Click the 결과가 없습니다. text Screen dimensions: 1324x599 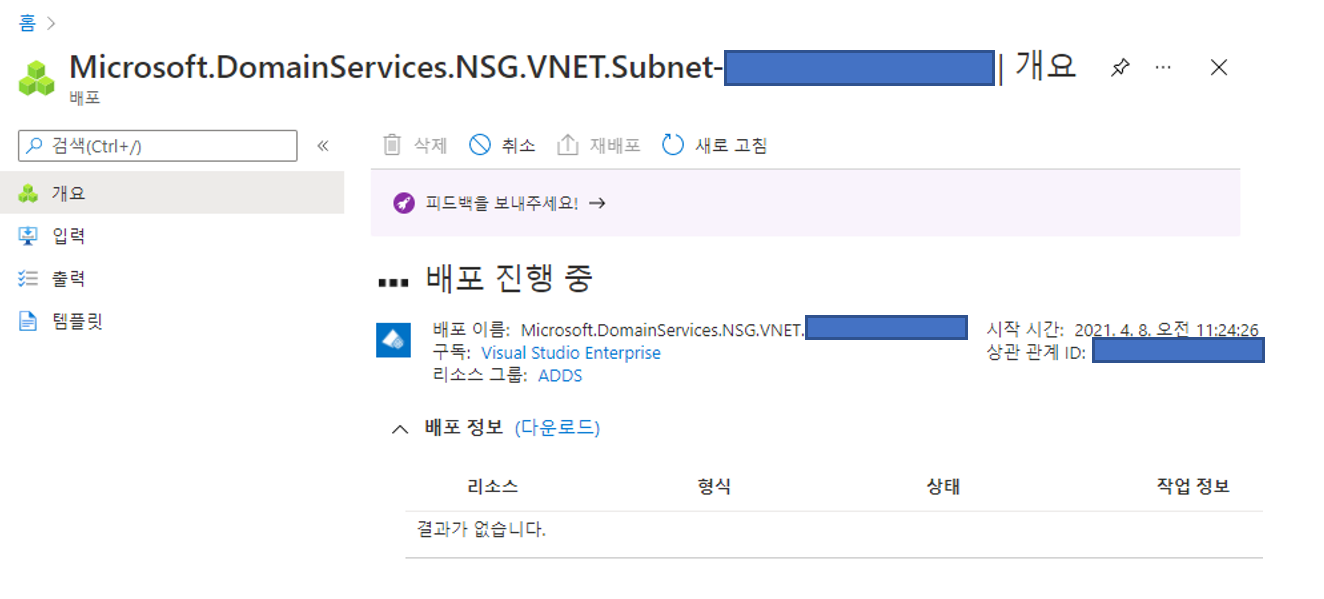(x=481, y=530)
